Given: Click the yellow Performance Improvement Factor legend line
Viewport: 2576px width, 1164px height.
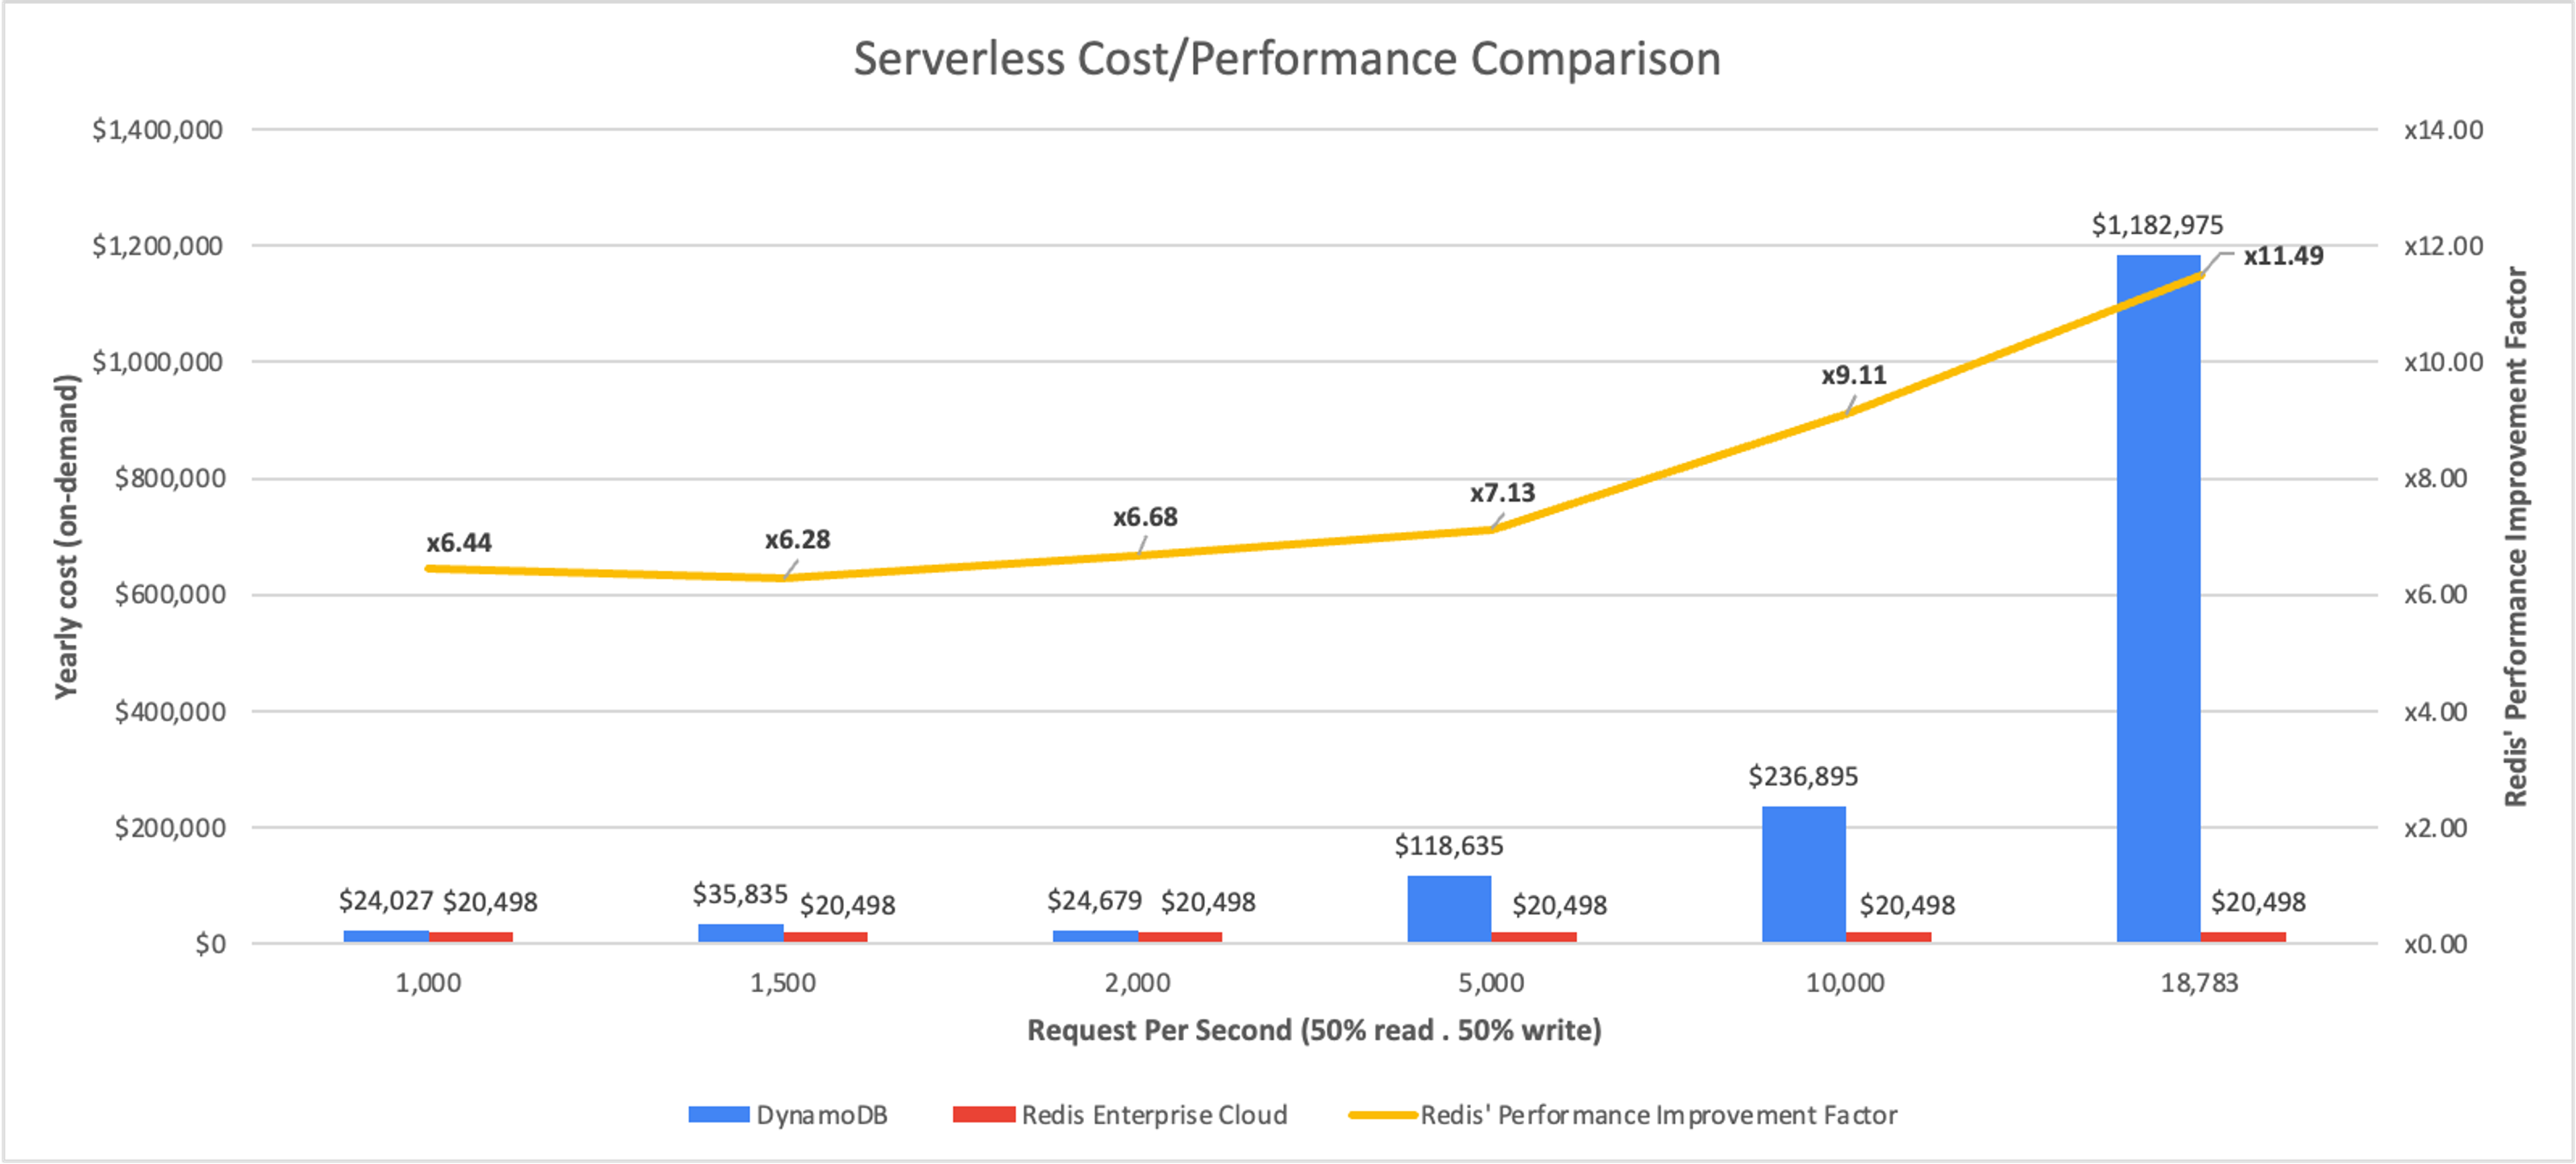Looking at the screenshot, I should coord(1382,1114).
